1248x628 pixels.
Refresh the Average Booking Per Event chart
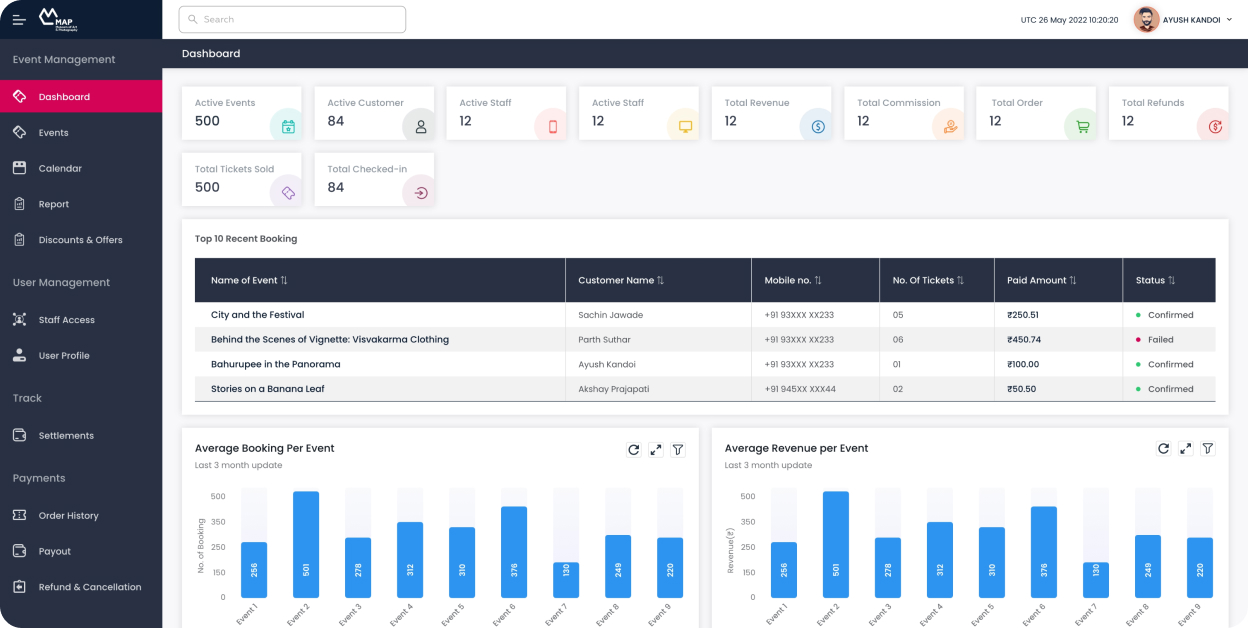tap(633, 450)
